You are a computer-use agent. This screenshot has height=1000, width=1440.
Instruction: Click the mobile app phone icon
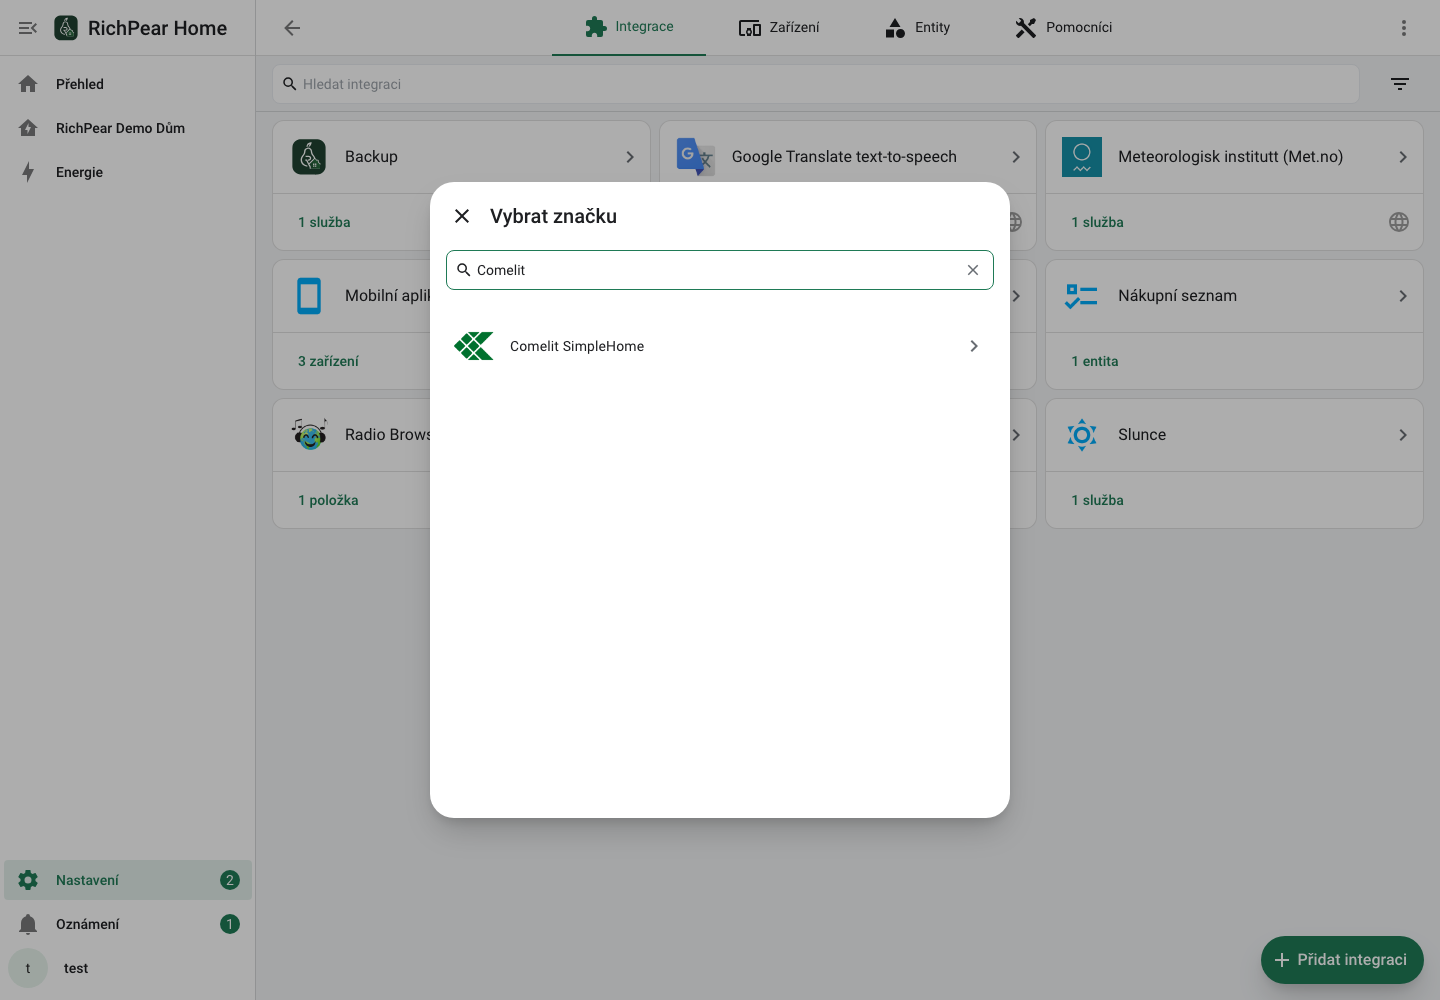309,296
